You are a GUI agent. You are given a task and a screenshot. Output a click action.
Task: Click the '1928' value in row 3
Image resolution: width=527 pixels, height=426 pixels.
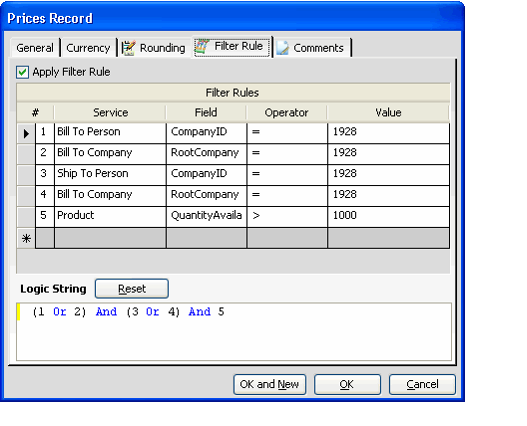click(388, 175)
